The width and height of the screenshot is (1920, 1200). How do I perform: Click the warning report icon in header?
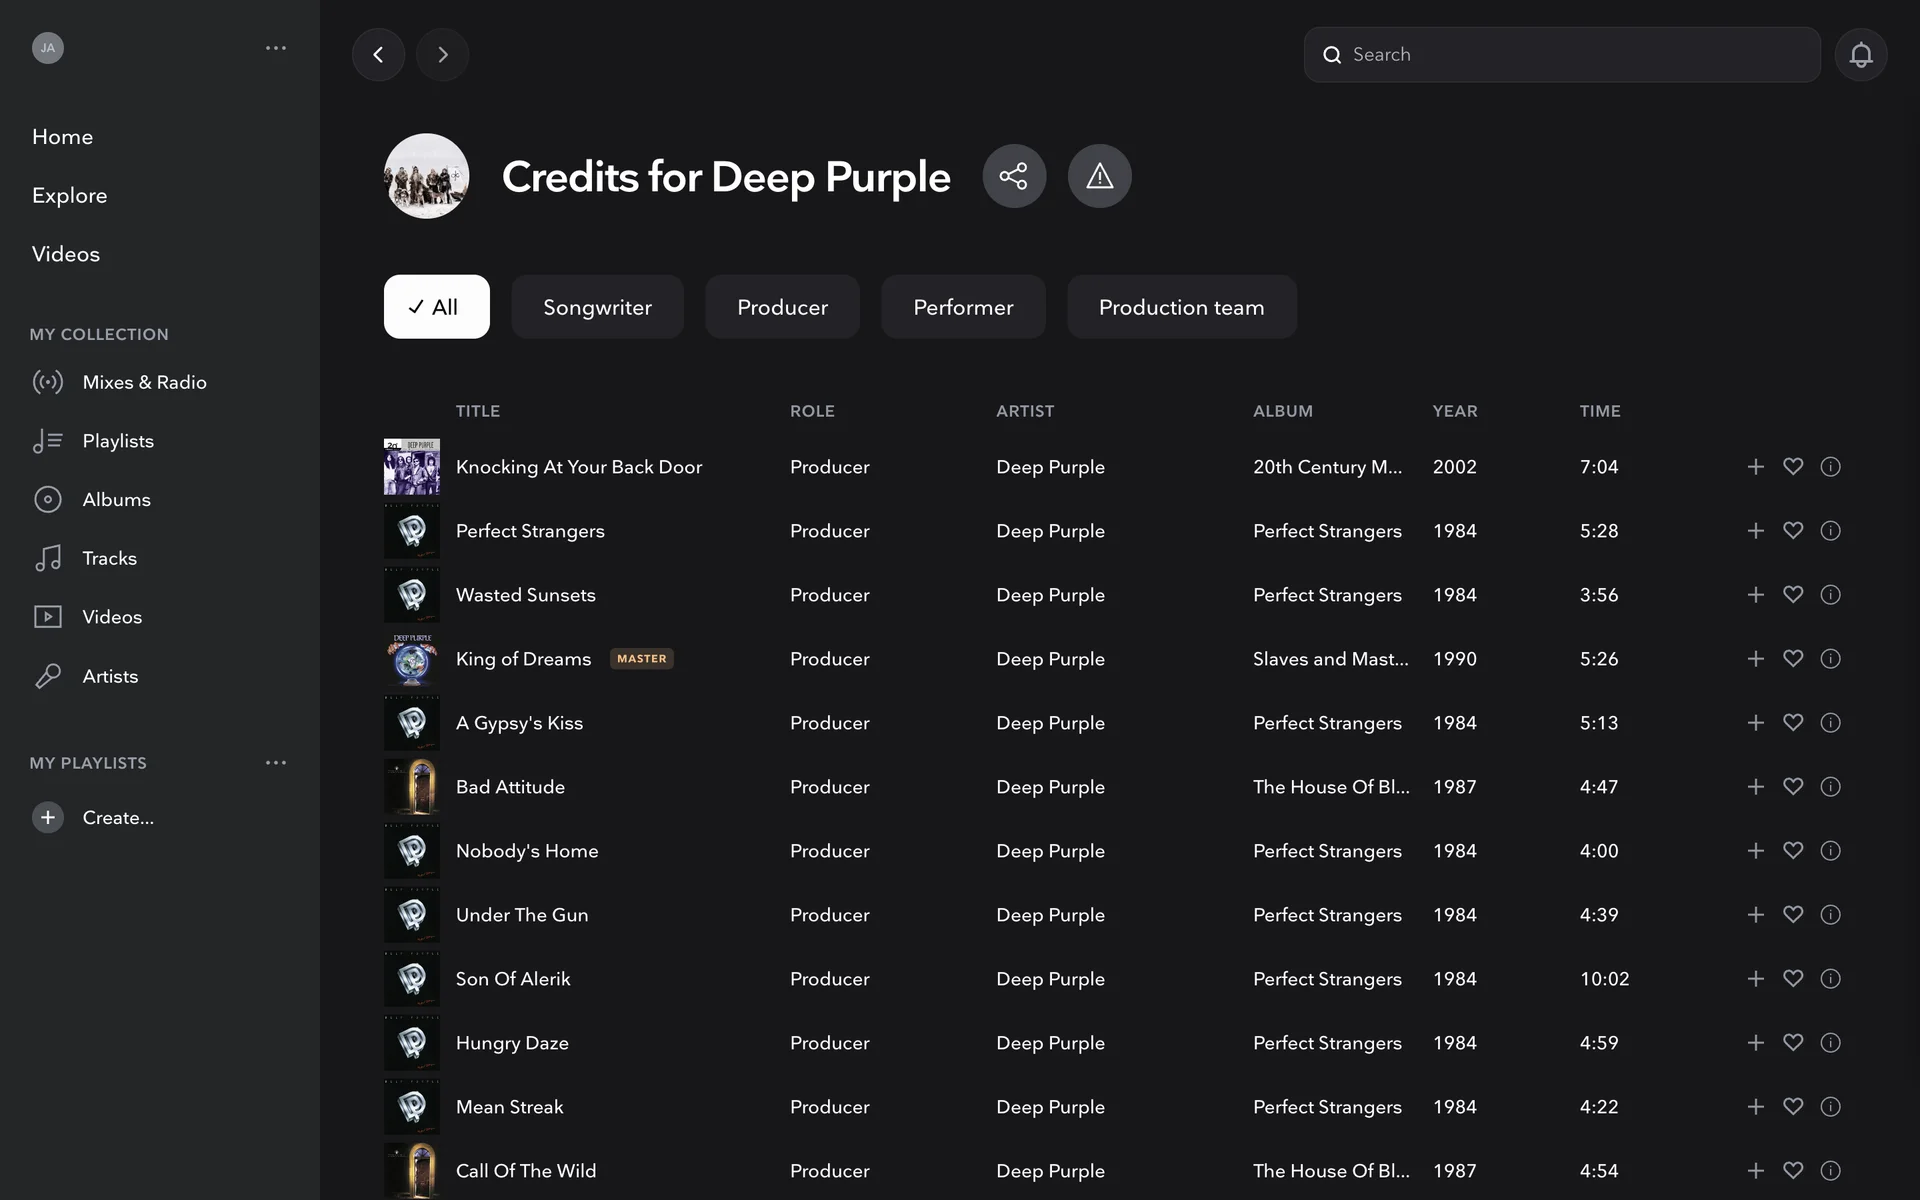(1099, 176)
